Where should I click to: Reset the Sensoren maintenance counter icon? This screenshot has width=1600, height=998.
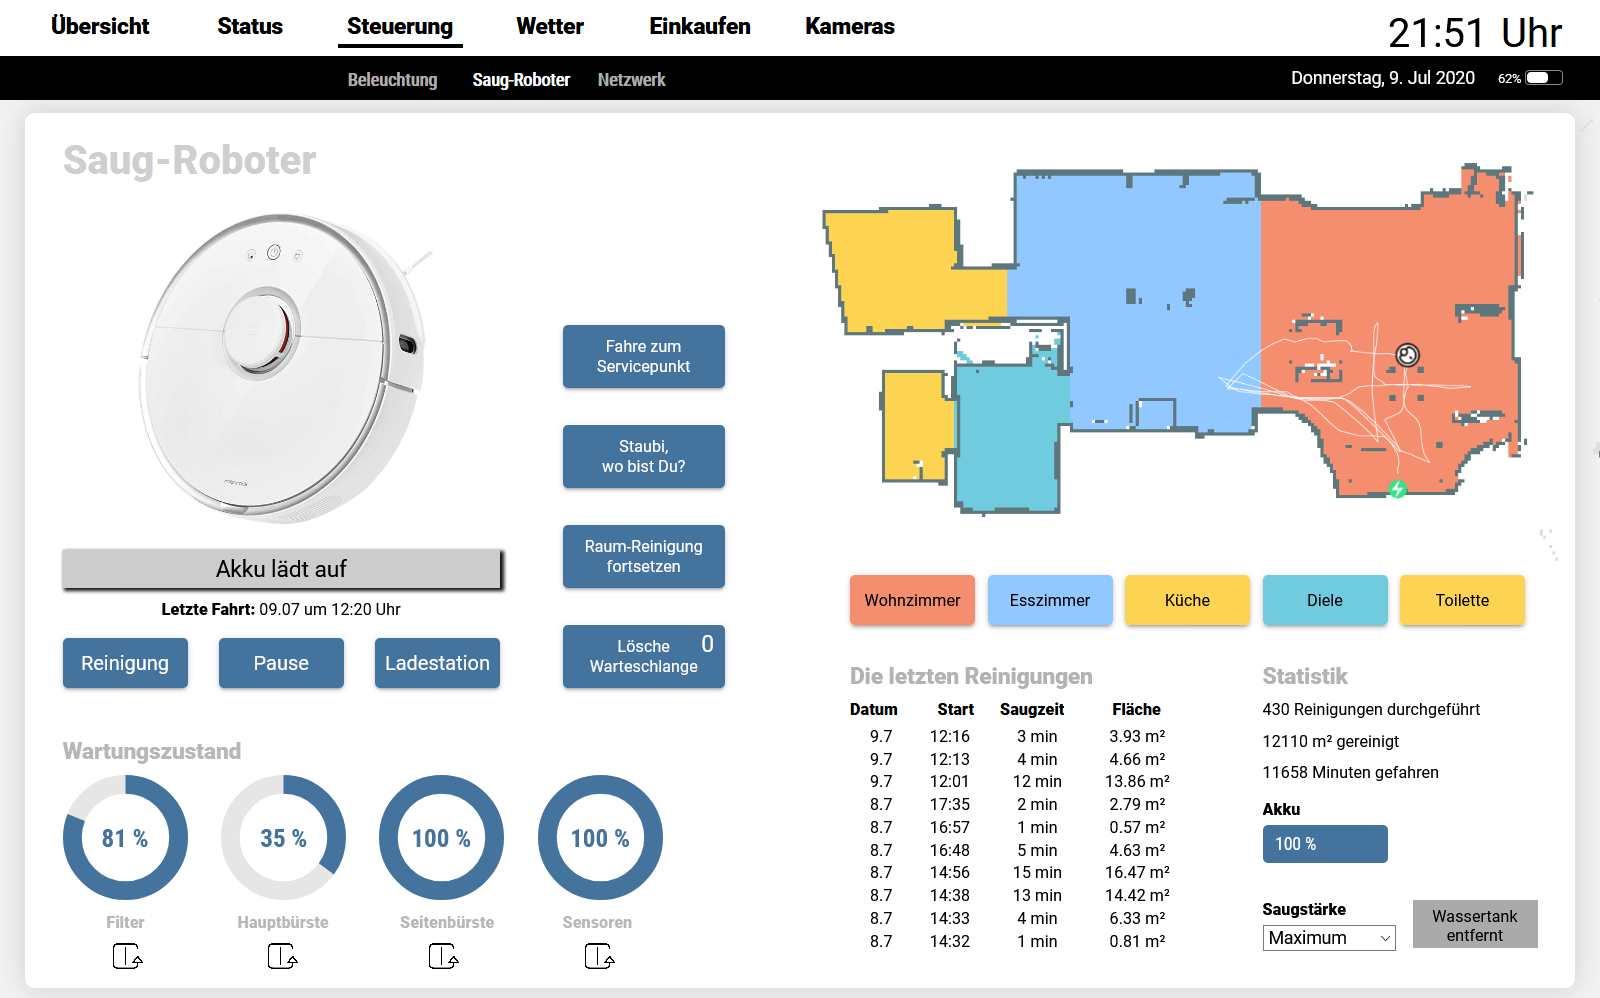point(599,957)
